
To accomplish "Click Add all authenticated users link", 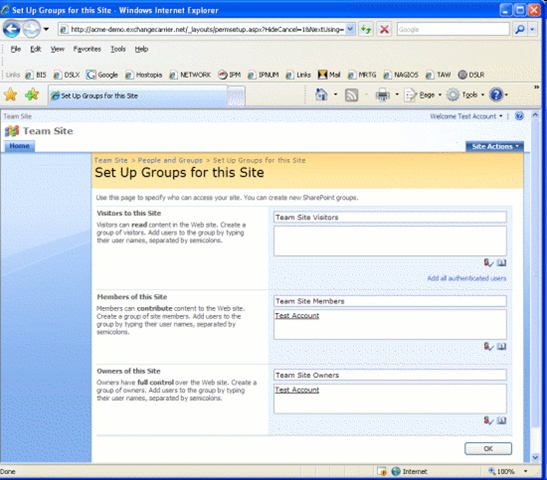I will click(x=466, y=278).
